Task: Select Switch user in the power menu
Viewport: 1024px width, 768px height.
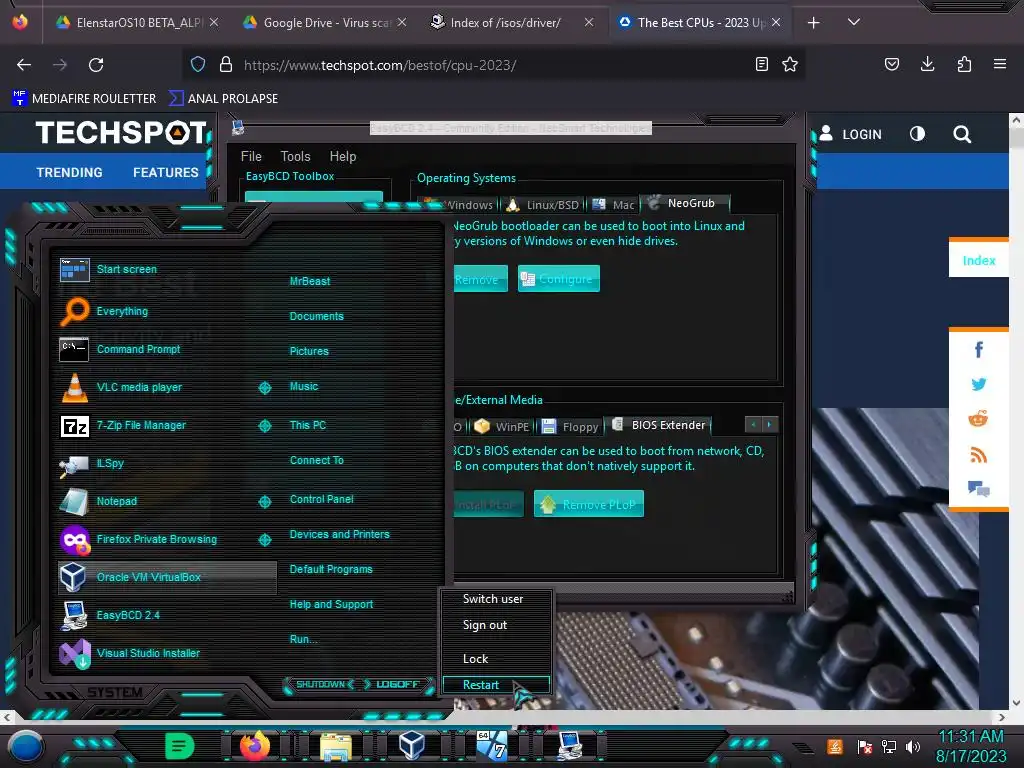Action: tap(496, 599)
